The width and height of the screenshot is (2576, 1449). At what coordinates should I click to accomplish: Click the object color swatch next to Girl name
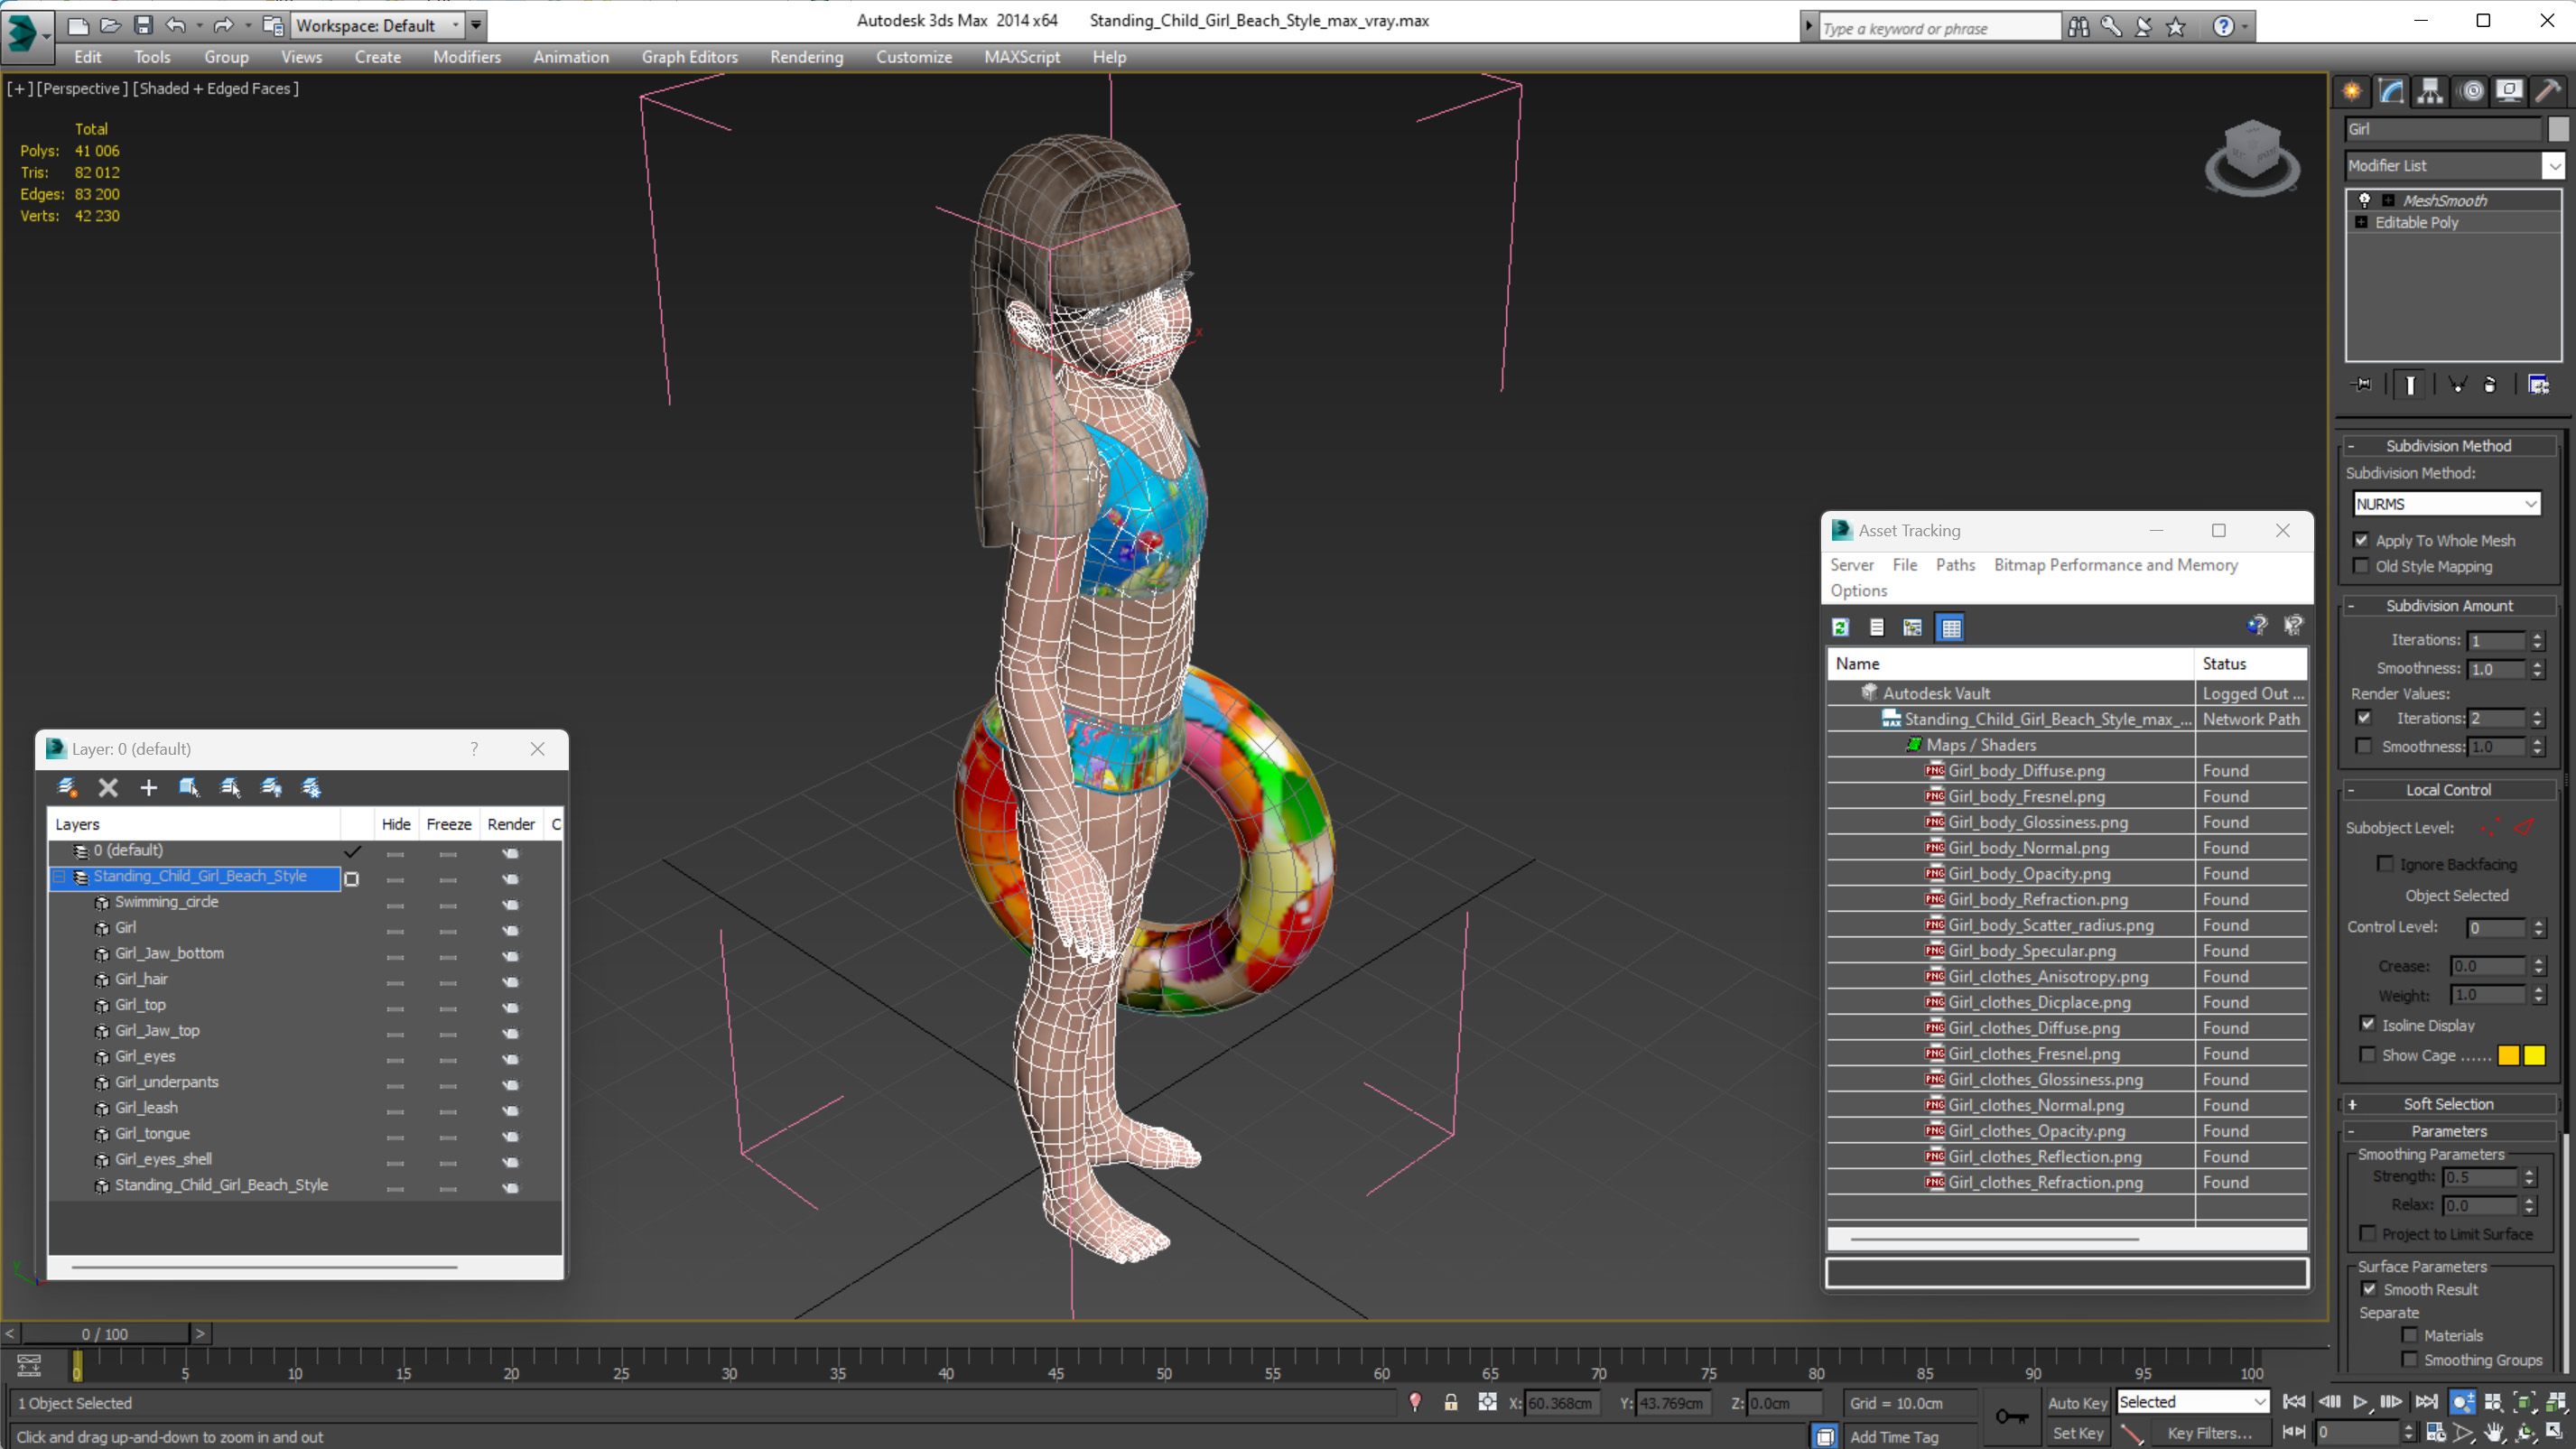[2557, 128]
